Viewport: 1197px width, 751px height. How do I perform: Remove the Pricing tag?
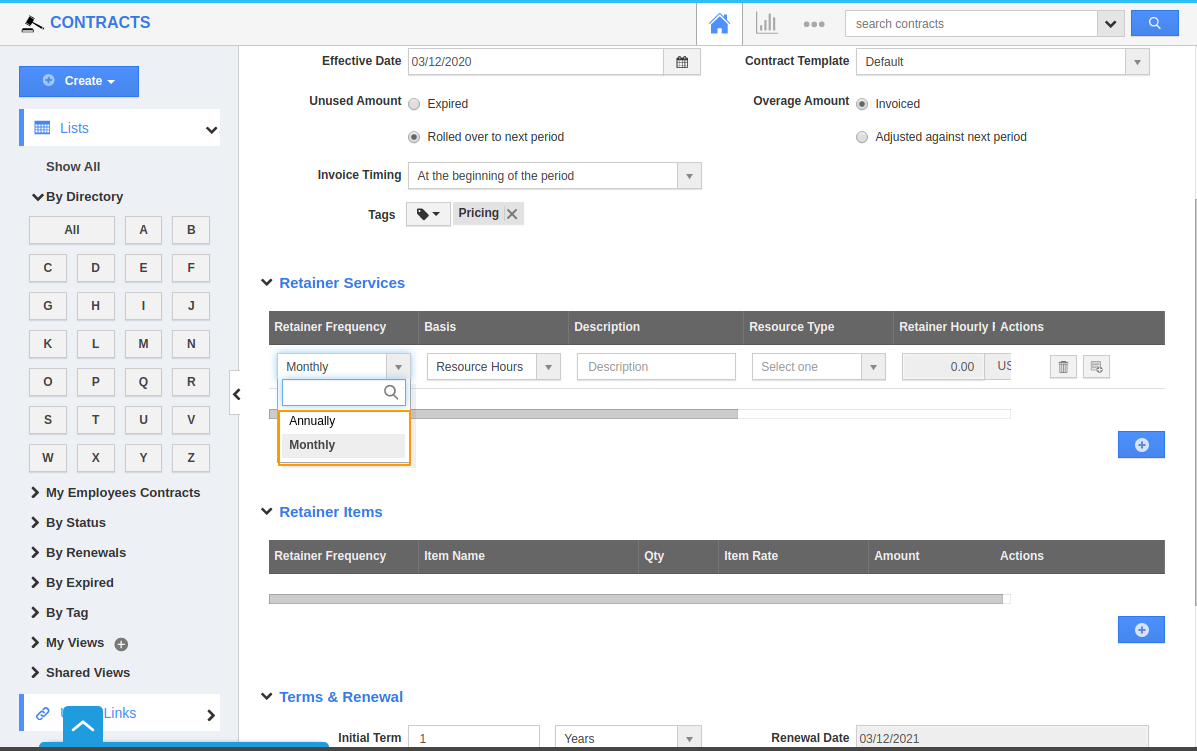512,214
